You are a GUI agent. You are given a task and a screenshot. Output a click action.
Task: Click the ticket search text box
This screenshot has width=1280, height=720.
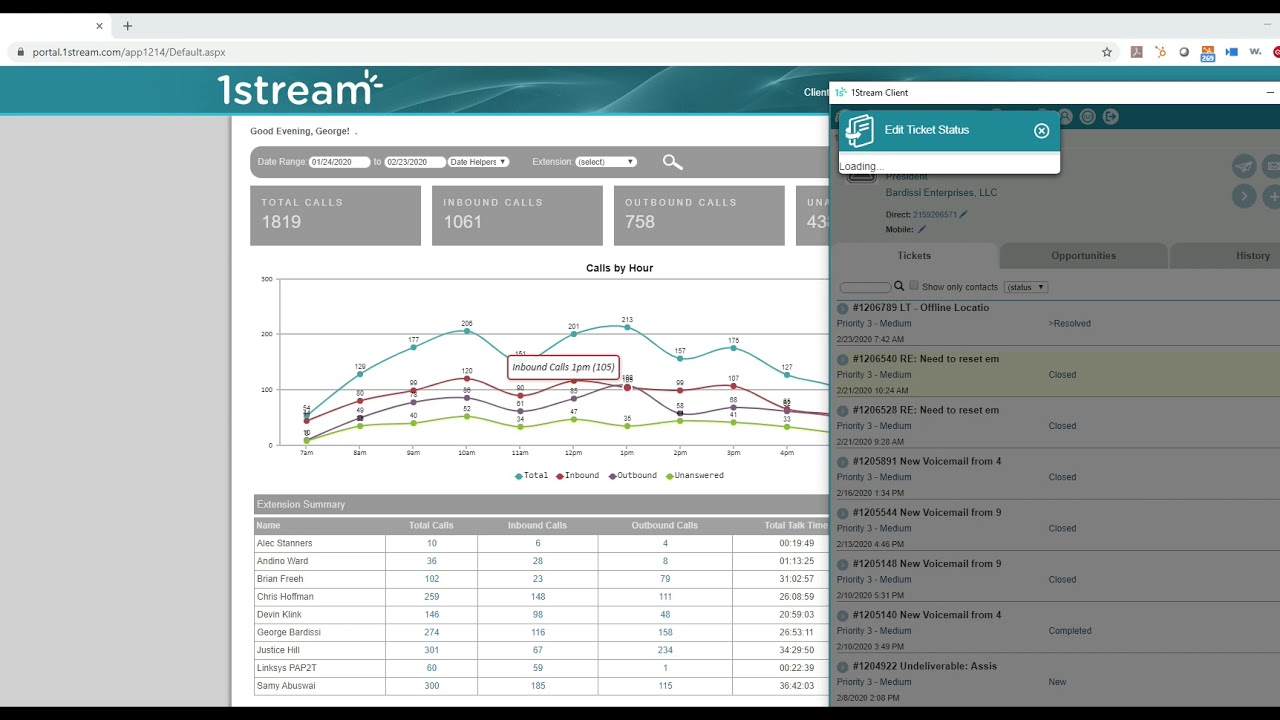pyautogui.click(x=865, y=287)
